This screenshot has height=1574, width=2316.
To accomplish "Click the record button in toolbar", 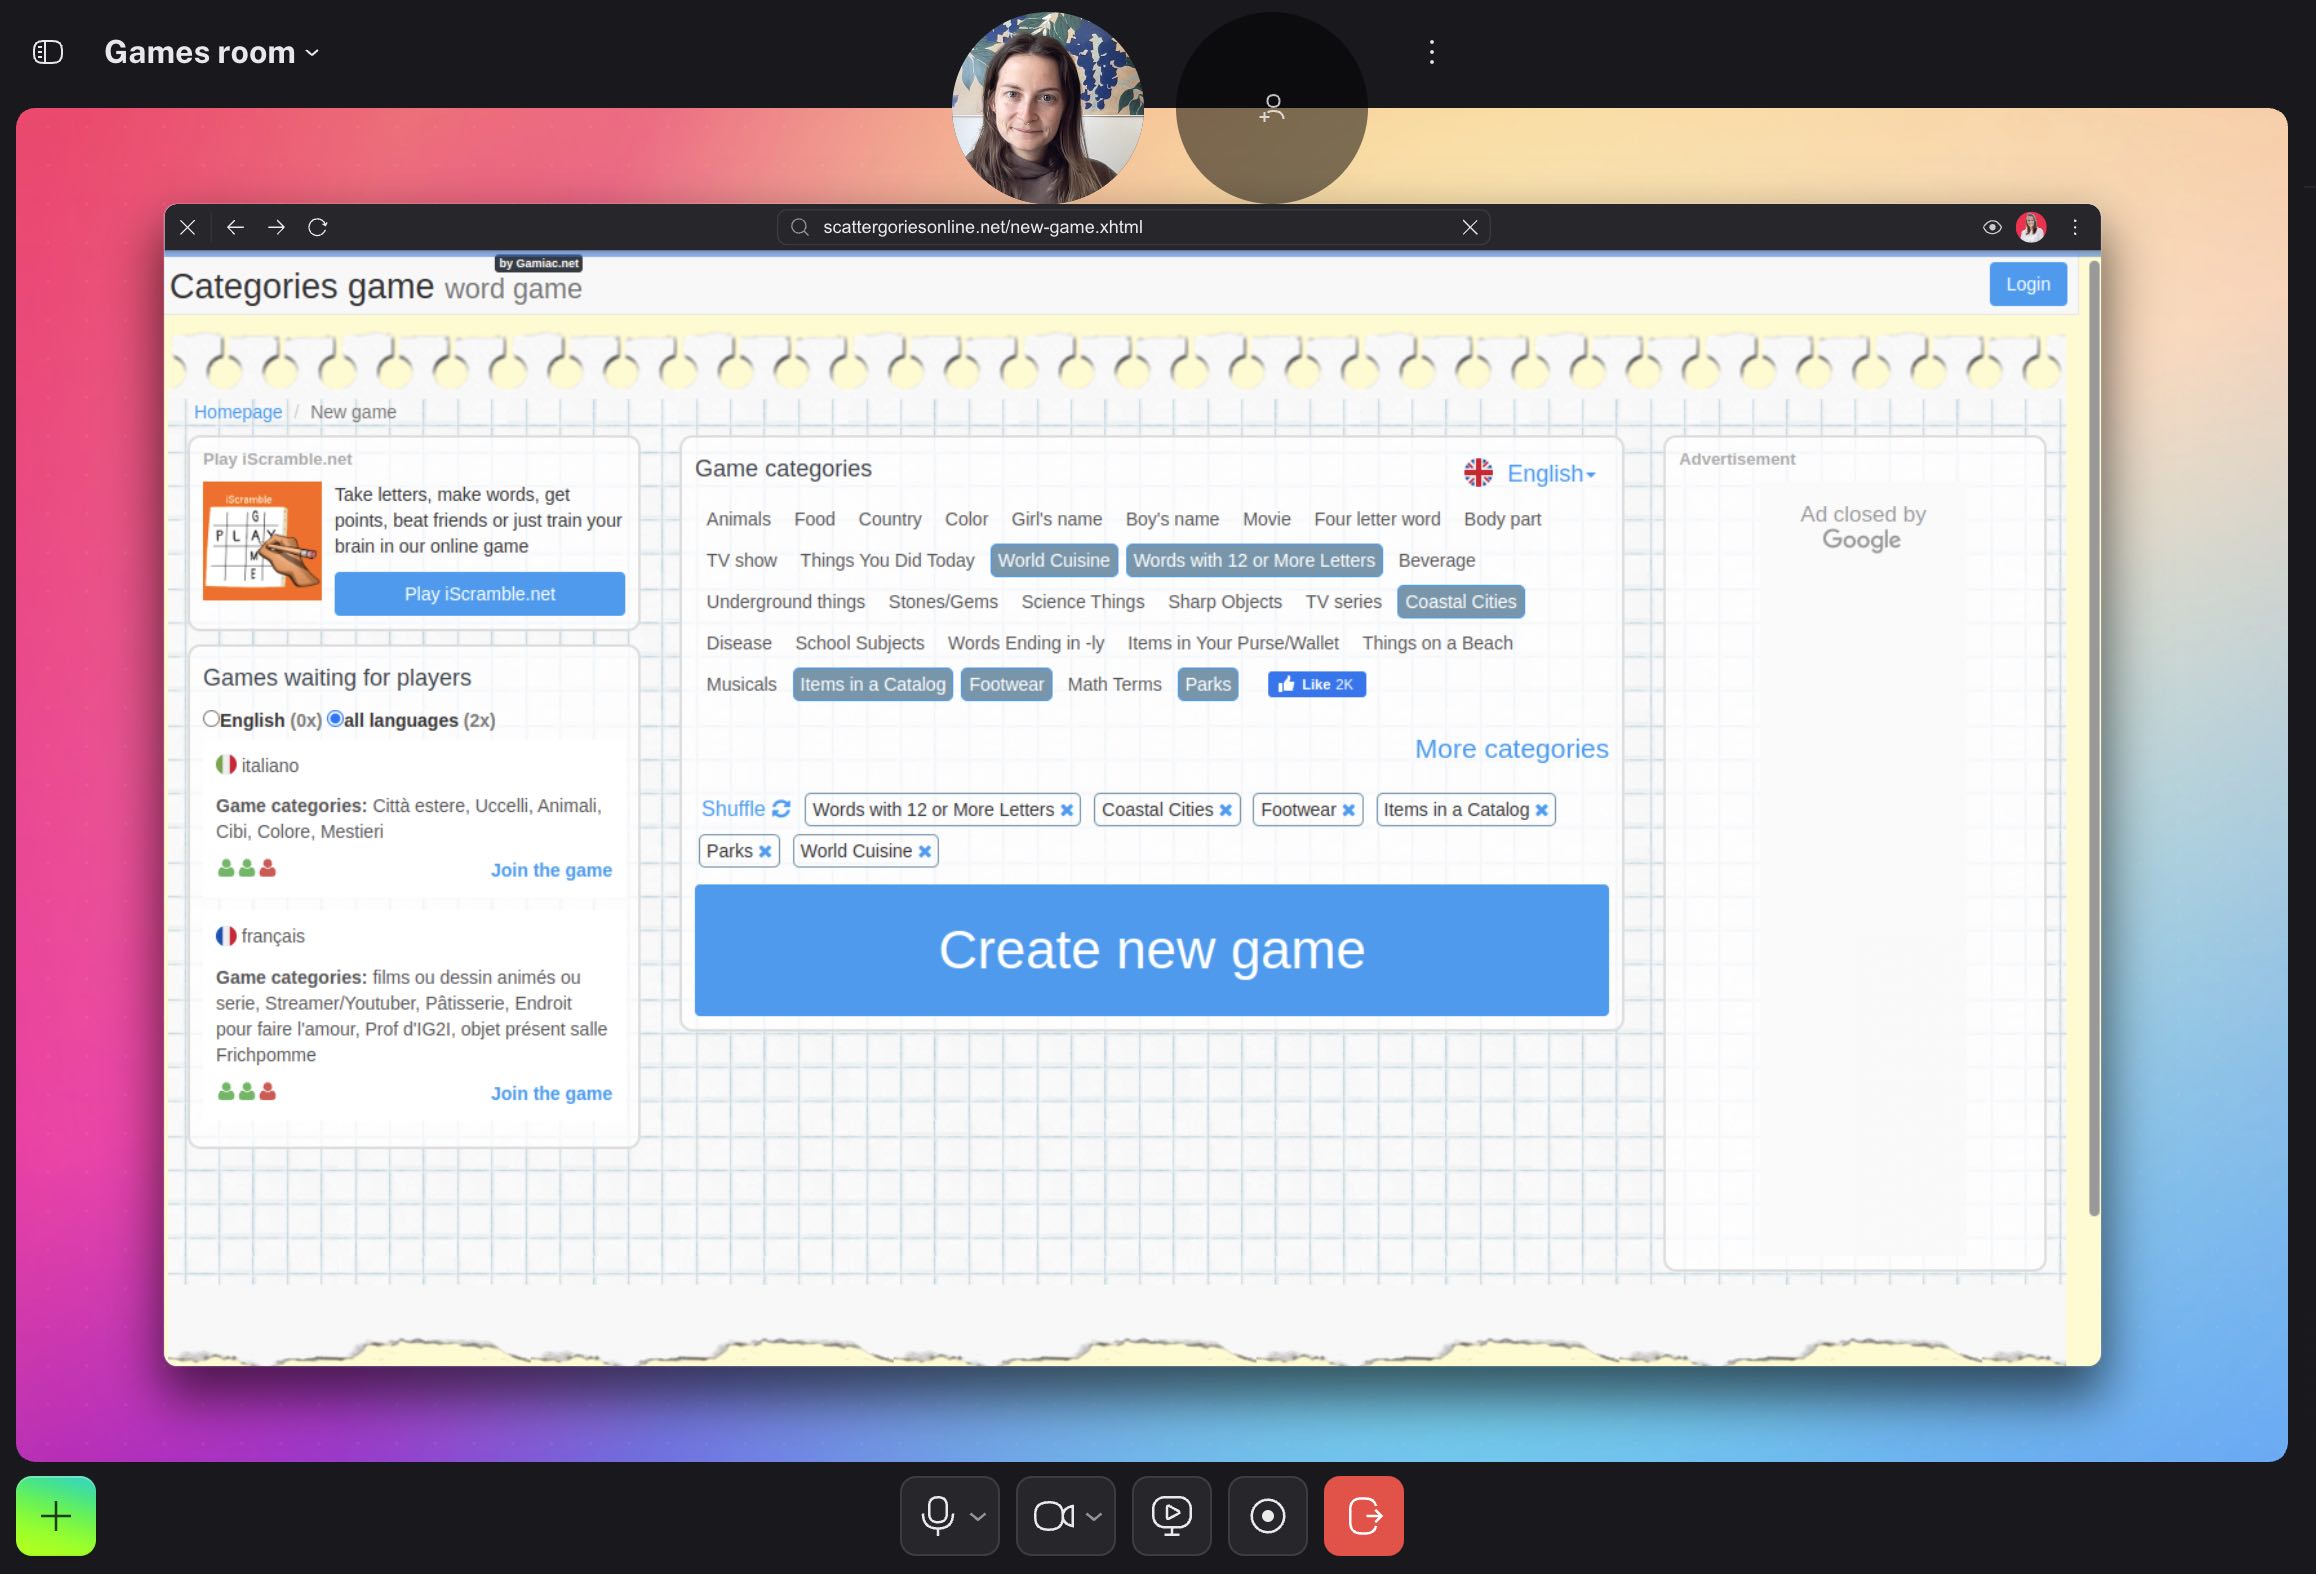I will (x=1268, y=1514).
